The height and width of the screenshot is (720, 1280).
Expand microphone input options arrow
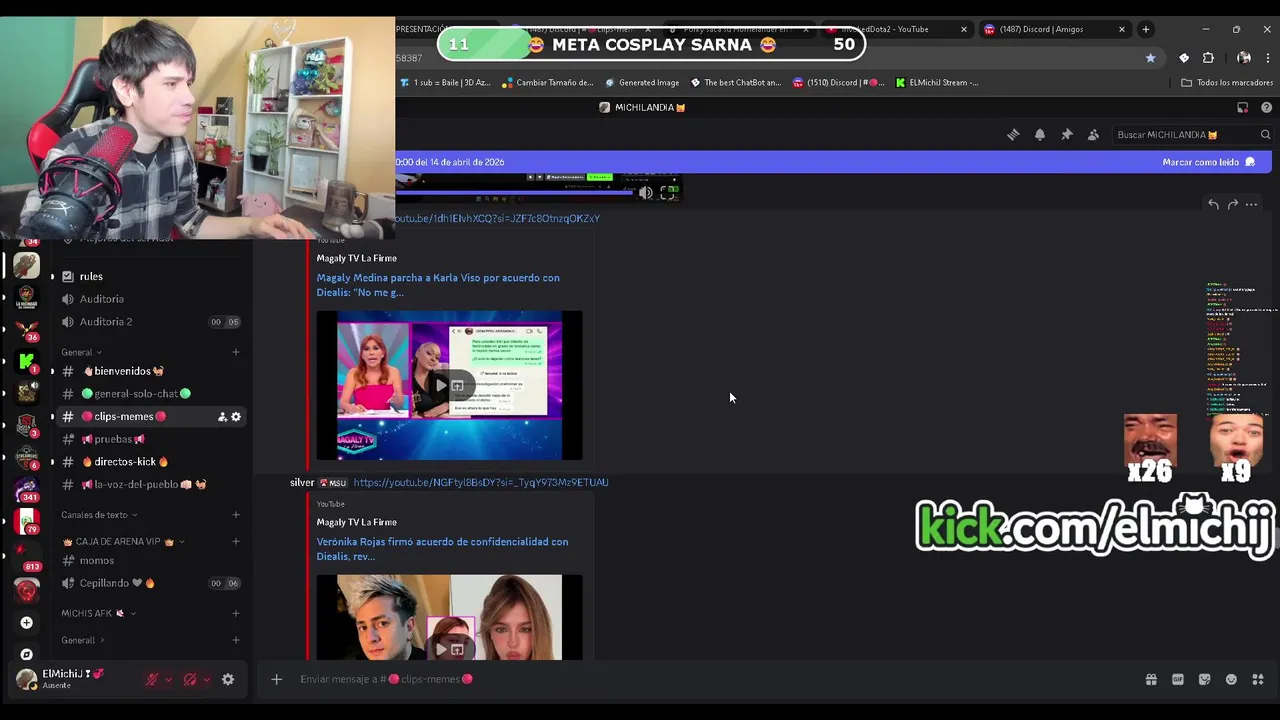click(x=168, y=680)
